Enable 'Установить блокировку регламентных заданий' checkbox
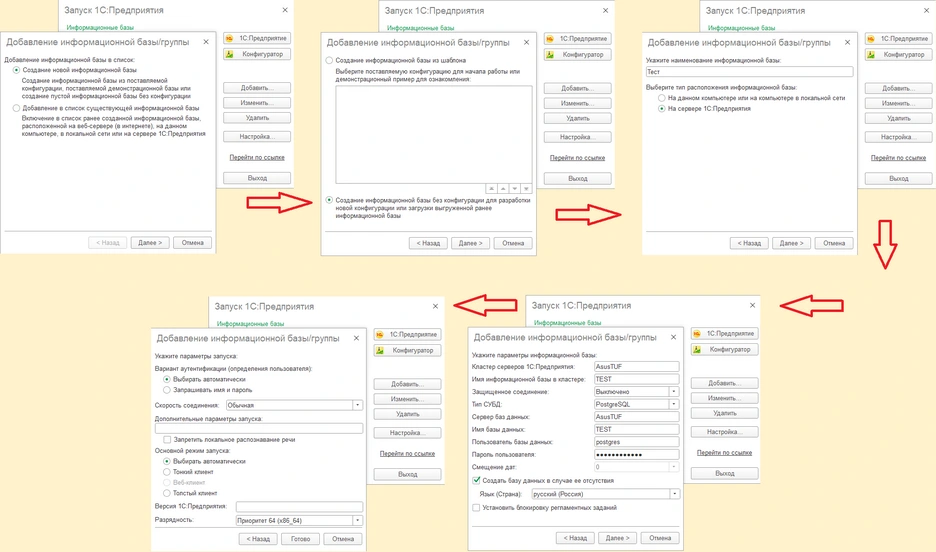This screenshot has width=936, height=552. coord(476,507)
